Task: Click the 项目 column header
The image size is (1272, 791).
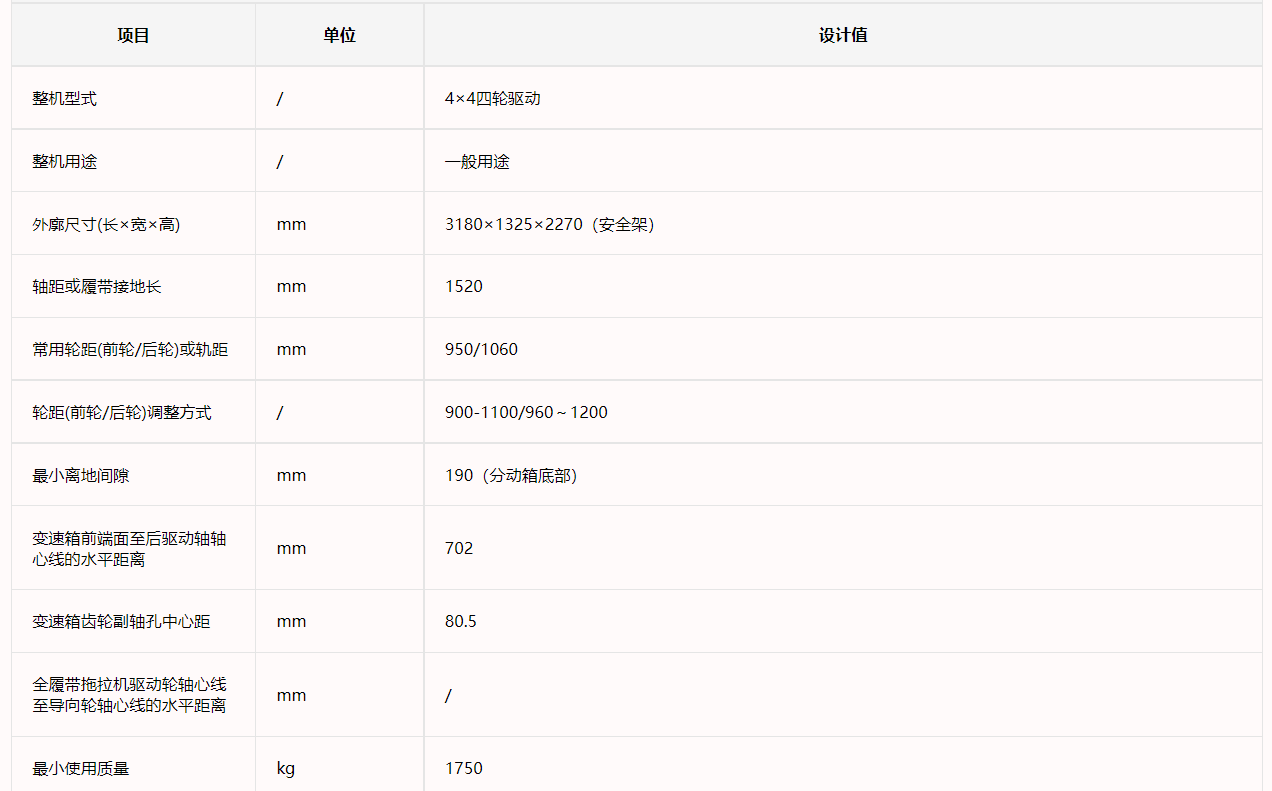Action: pyautogui.click(x=133, y=35)
